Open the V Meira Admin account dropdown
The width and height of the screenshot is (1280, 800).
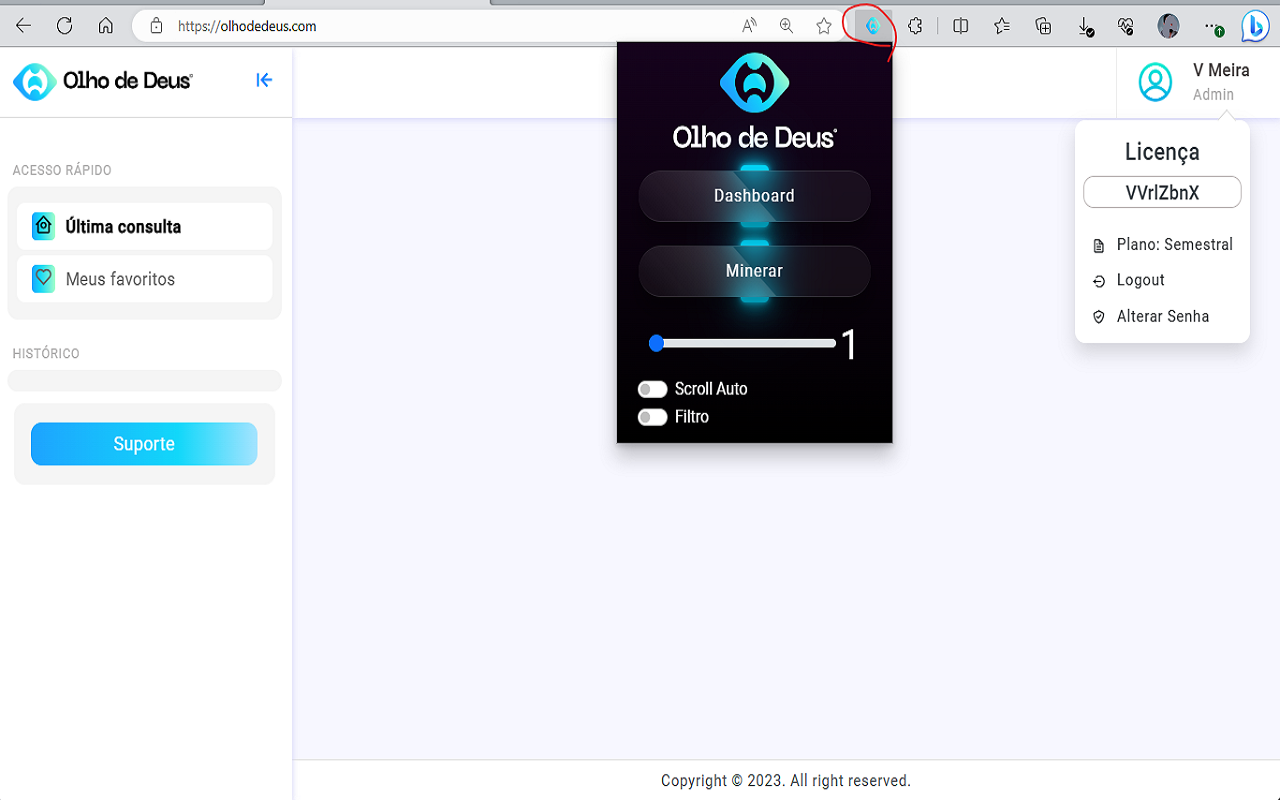coord(1220,82)
